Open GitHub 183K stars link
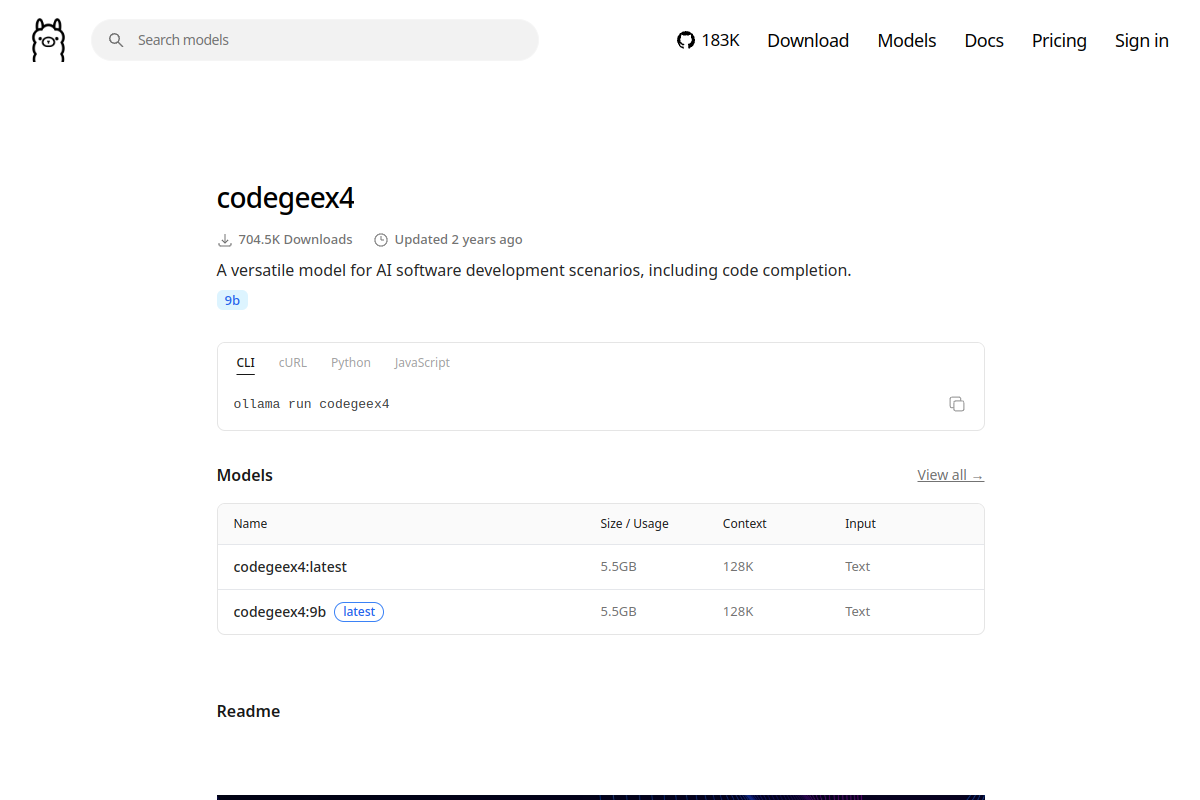 (708, 40)
